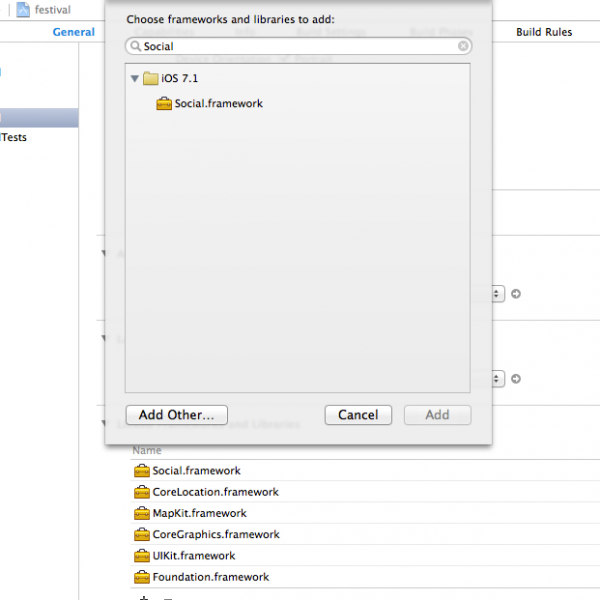The width and height of the screenshot is (600, 600).
Task: Click the lower popup stepper arrows
Action: pyautogui.click(x=497, y=379)
